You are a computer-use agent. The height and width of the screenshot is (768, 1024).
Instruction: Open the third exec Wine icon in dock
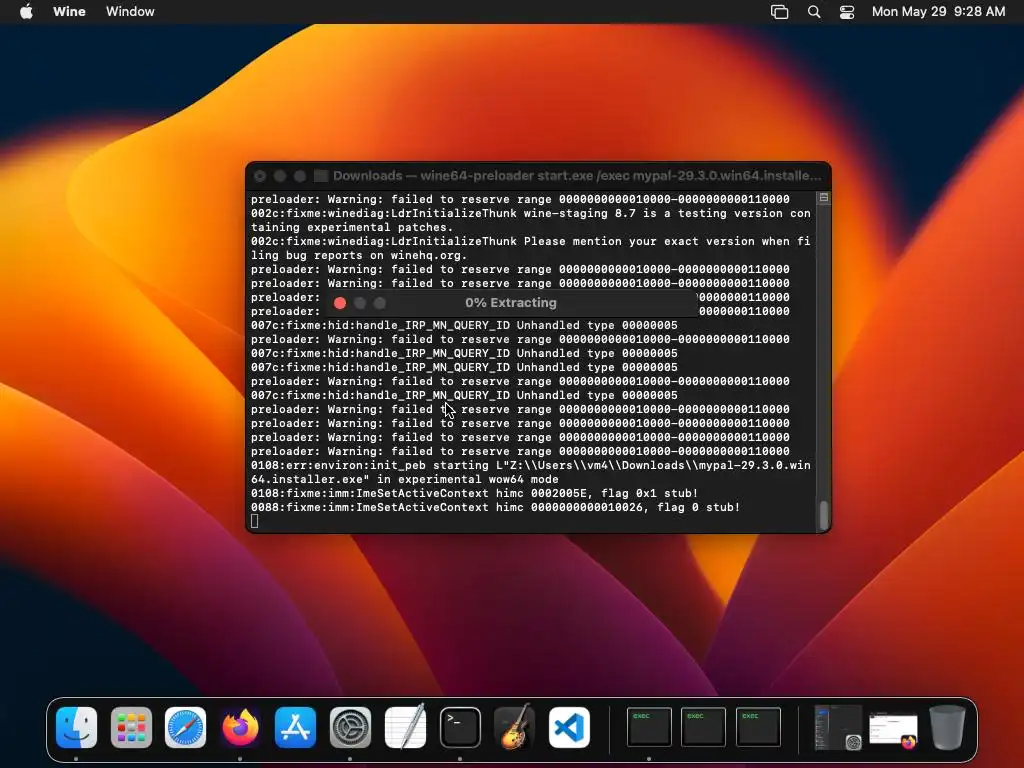pyautogui.click(x=758, y=726)
